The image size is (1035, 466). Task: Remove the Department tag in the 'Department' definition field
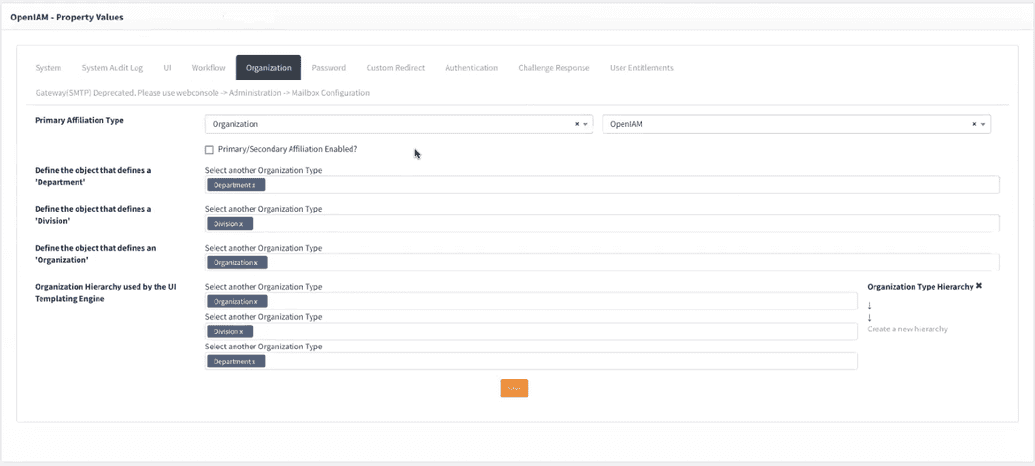coord(254,185)
